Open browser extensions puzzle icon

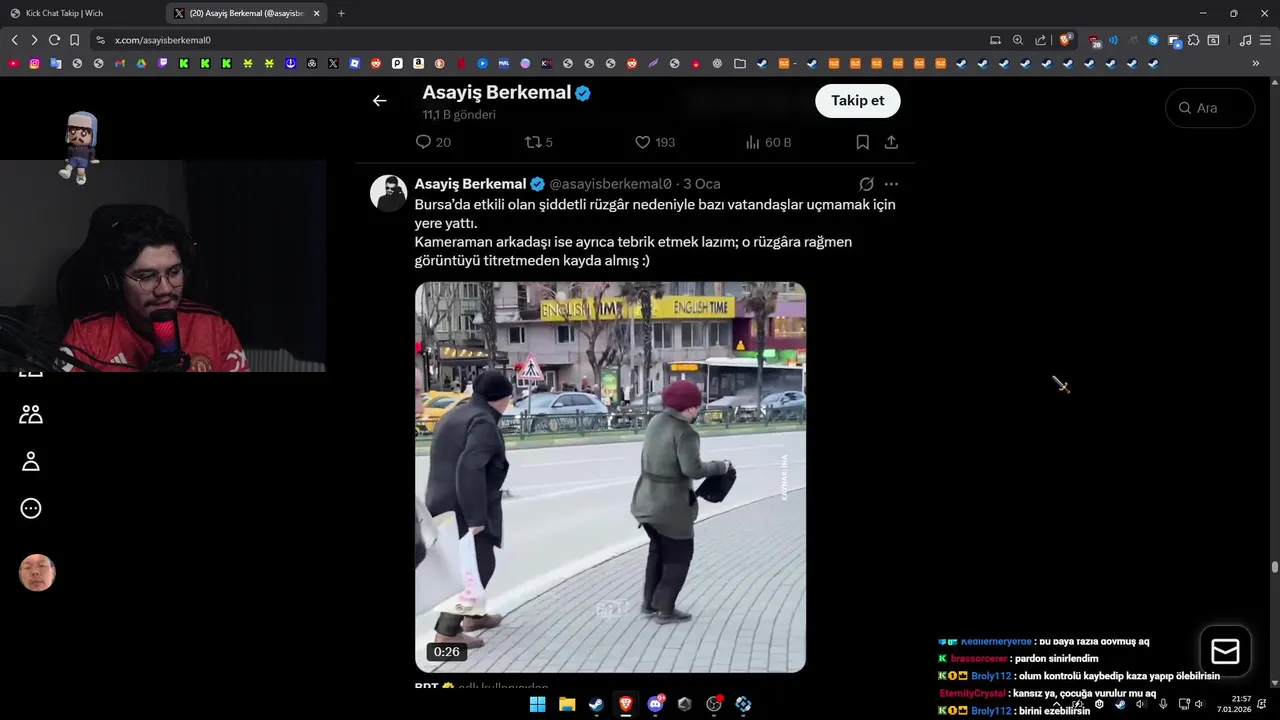pos(1193,40)
